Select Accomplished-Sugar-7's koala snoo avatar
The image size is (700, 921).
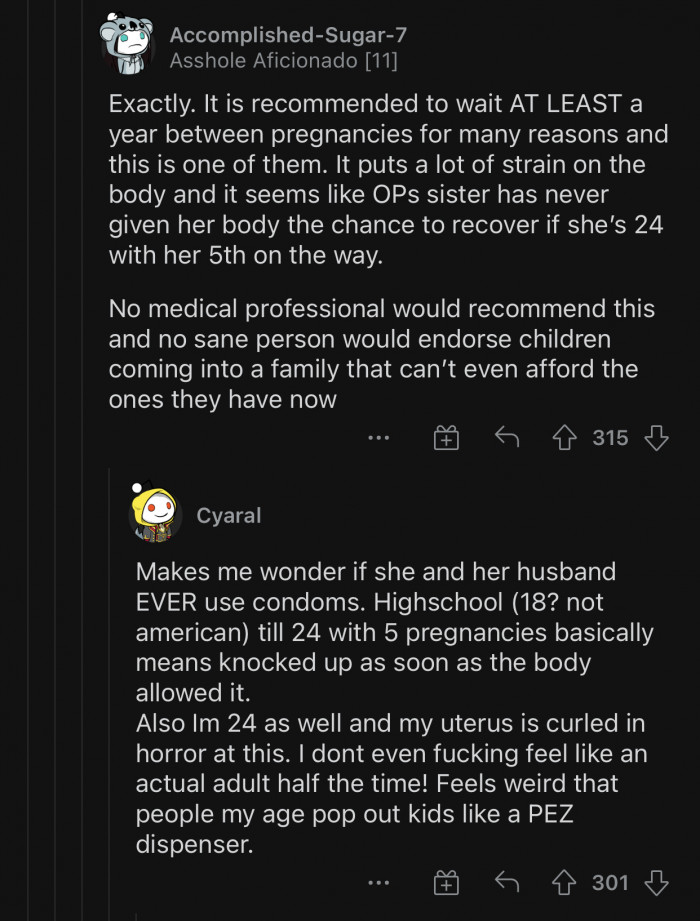(x=126, y=42)
